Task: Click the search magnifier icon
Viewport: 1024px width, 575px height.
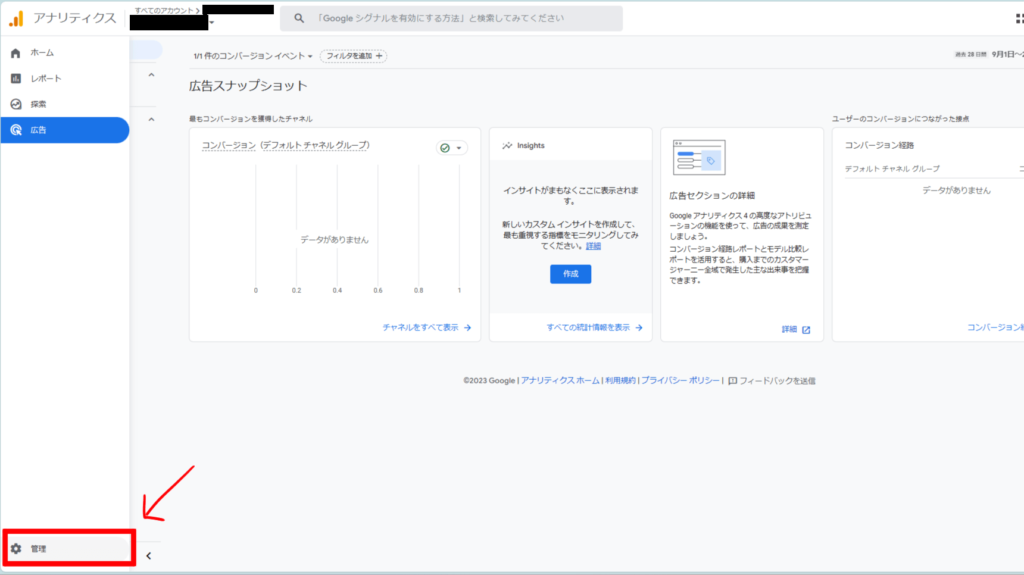Action: pos(299,19)
